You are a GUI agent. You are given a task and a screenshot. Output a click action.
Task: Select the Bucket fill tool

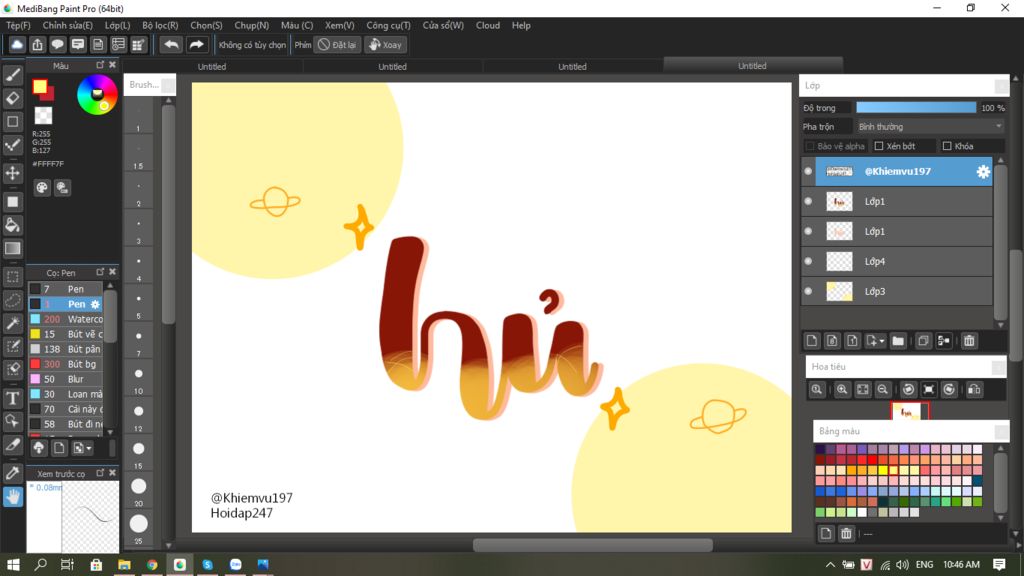point(12,225)
